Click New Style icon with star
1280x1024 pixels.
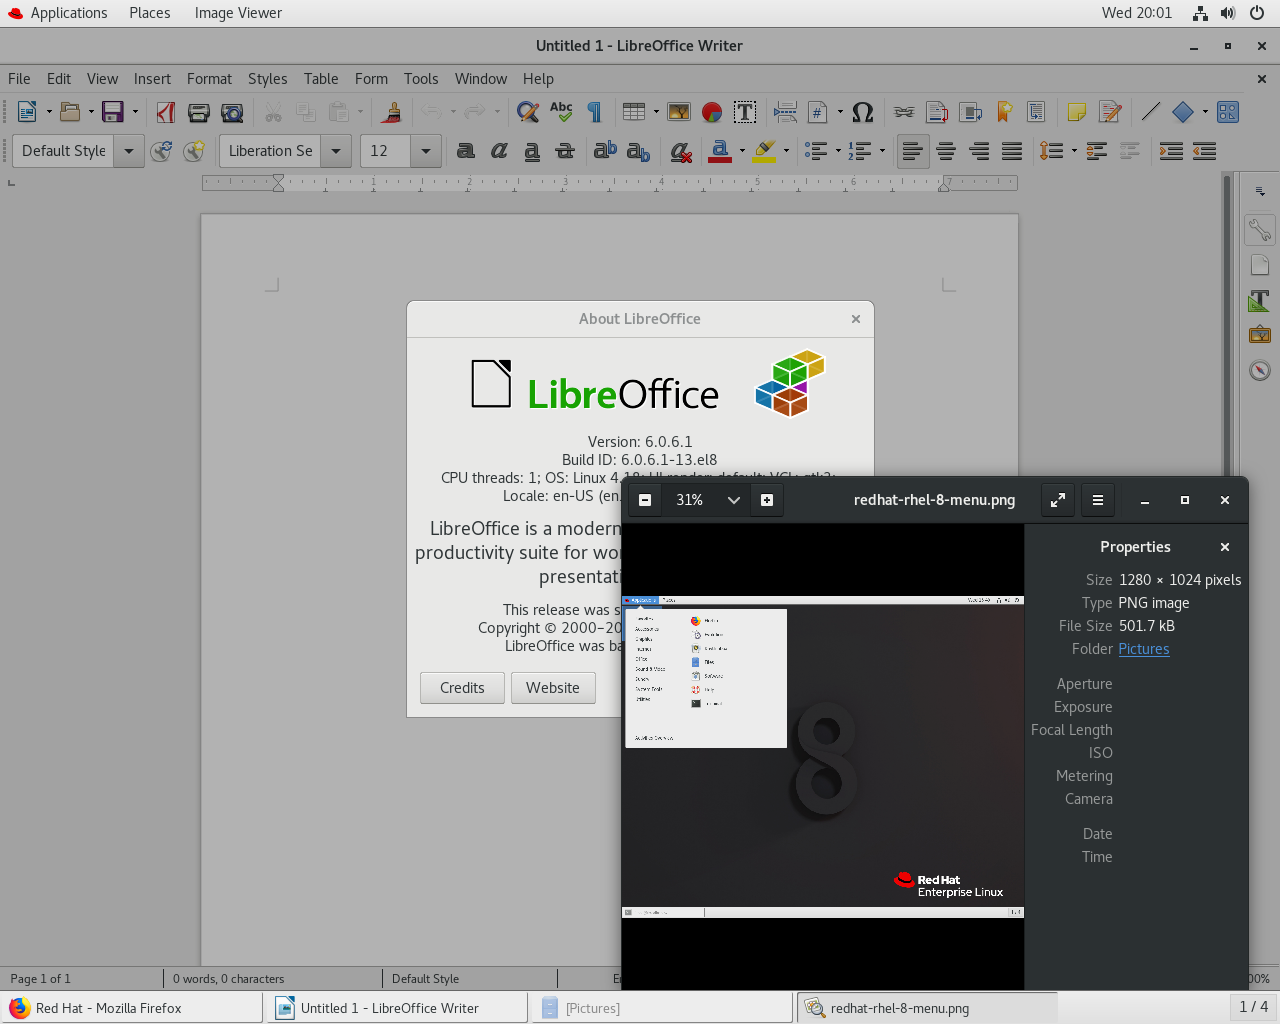[194, 151]
